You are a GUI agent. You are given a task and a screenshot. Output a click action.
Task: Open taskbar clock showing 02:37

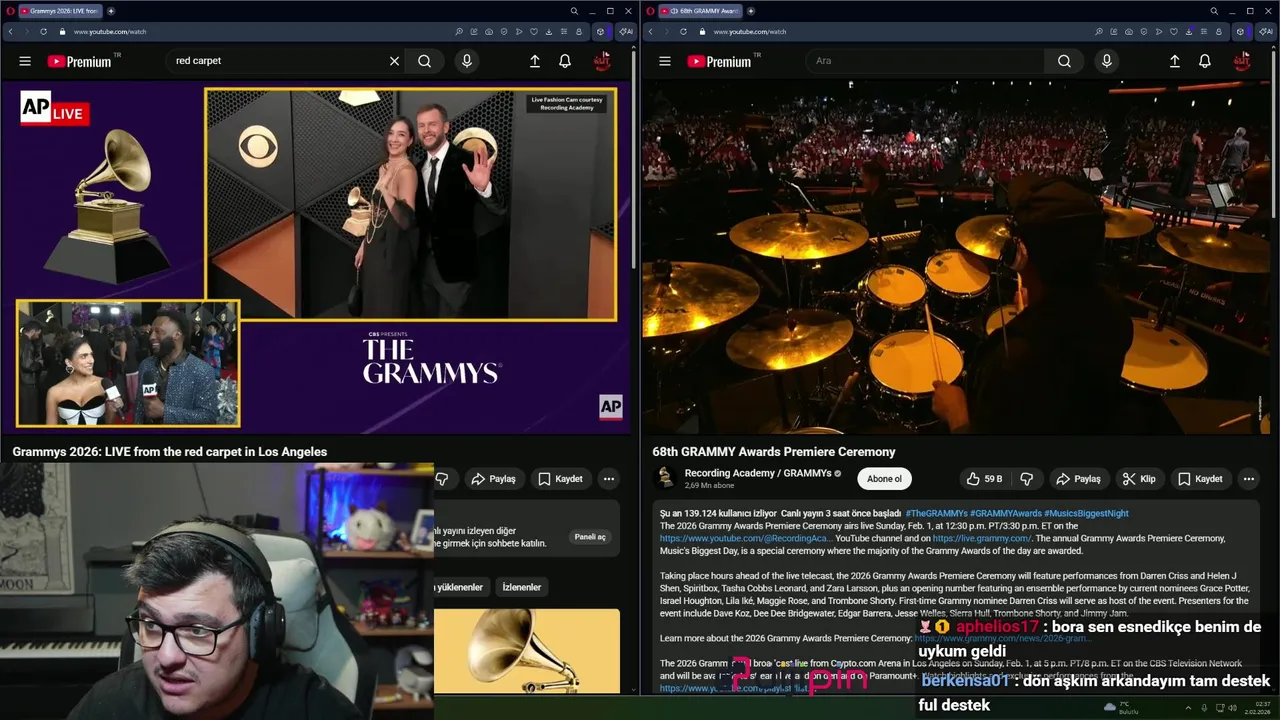(x=1257, y=707)
